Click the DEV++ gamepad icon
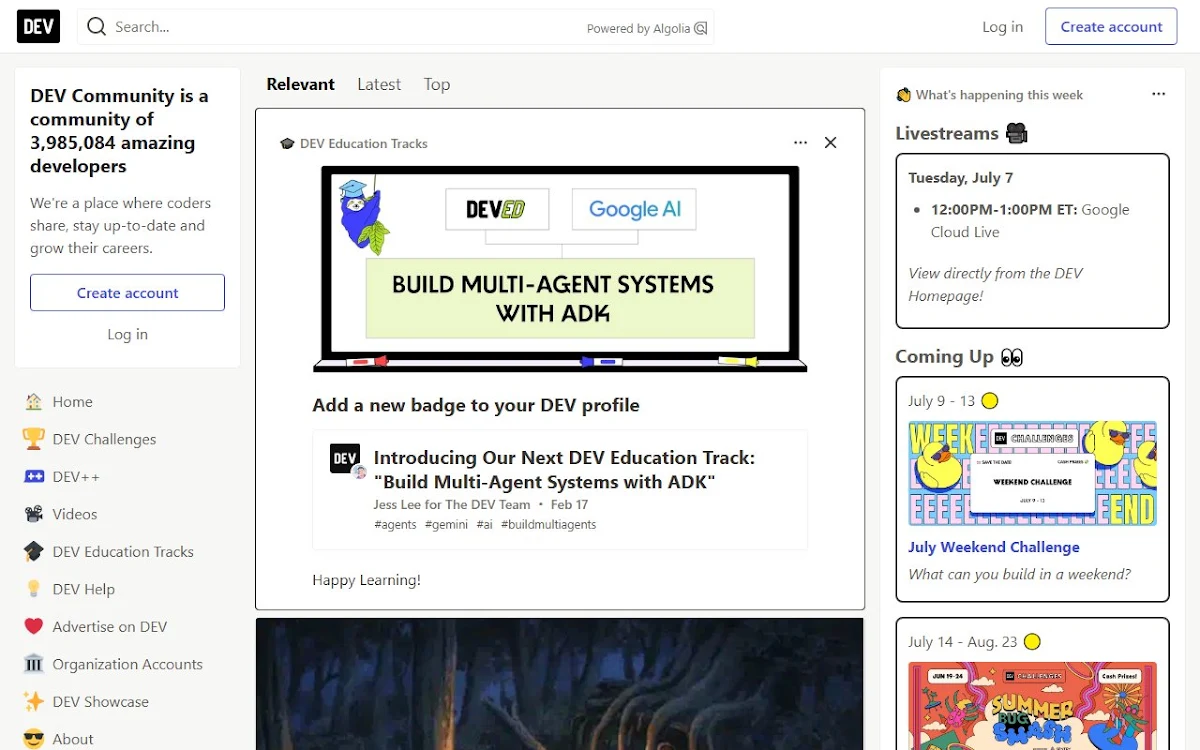This screenshot has width=1200, height=750. coord(34,477)
